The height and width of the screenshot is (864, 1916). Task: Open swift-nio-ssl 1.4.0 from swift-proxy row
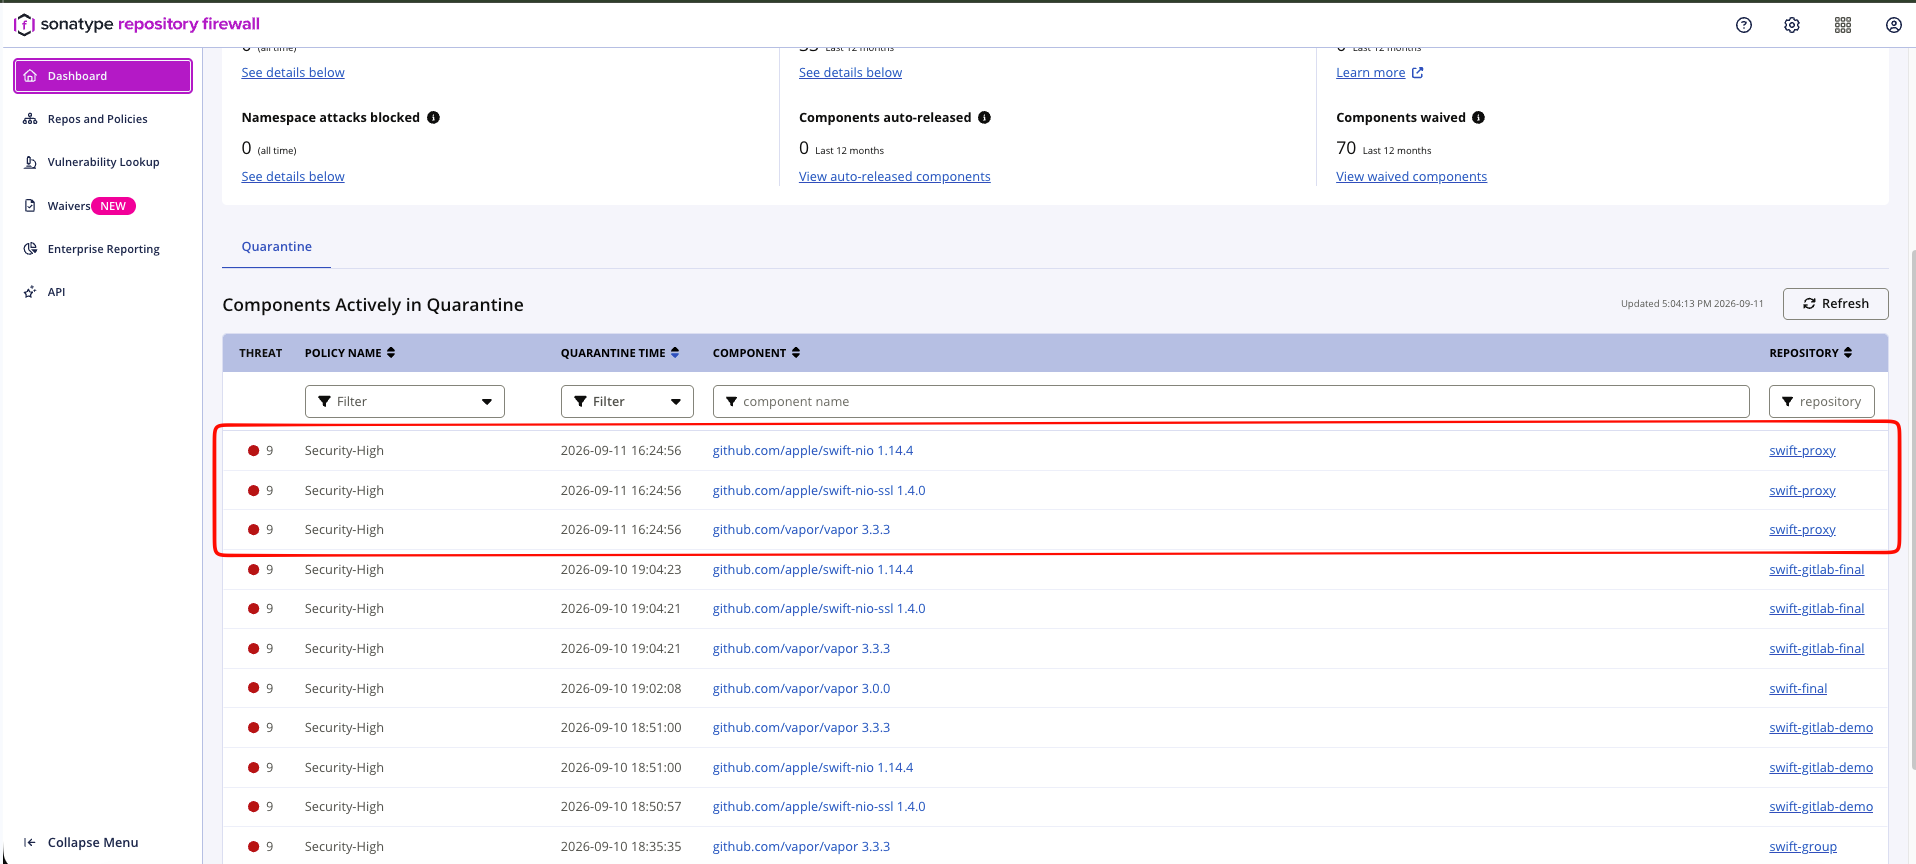[819, 491]
